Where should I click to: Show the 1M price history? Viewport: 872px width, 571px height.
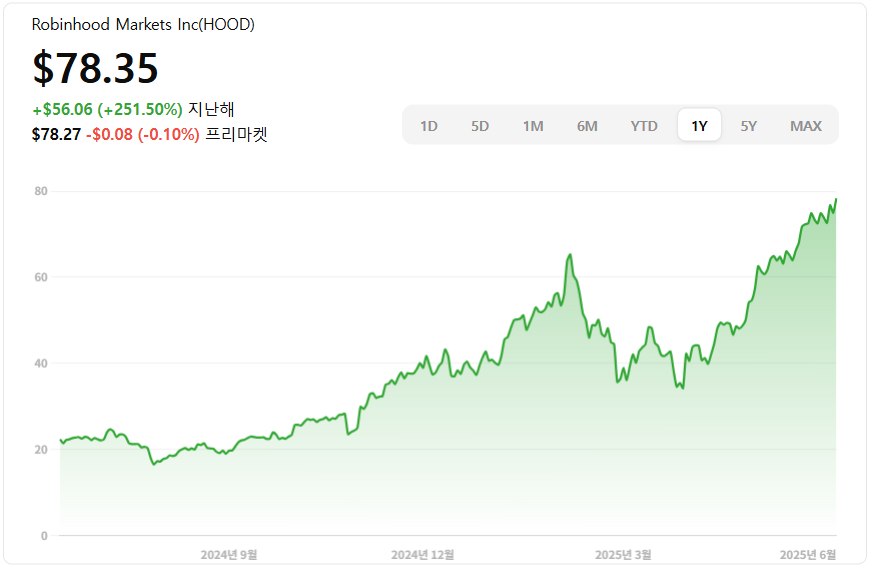point(533,126)
